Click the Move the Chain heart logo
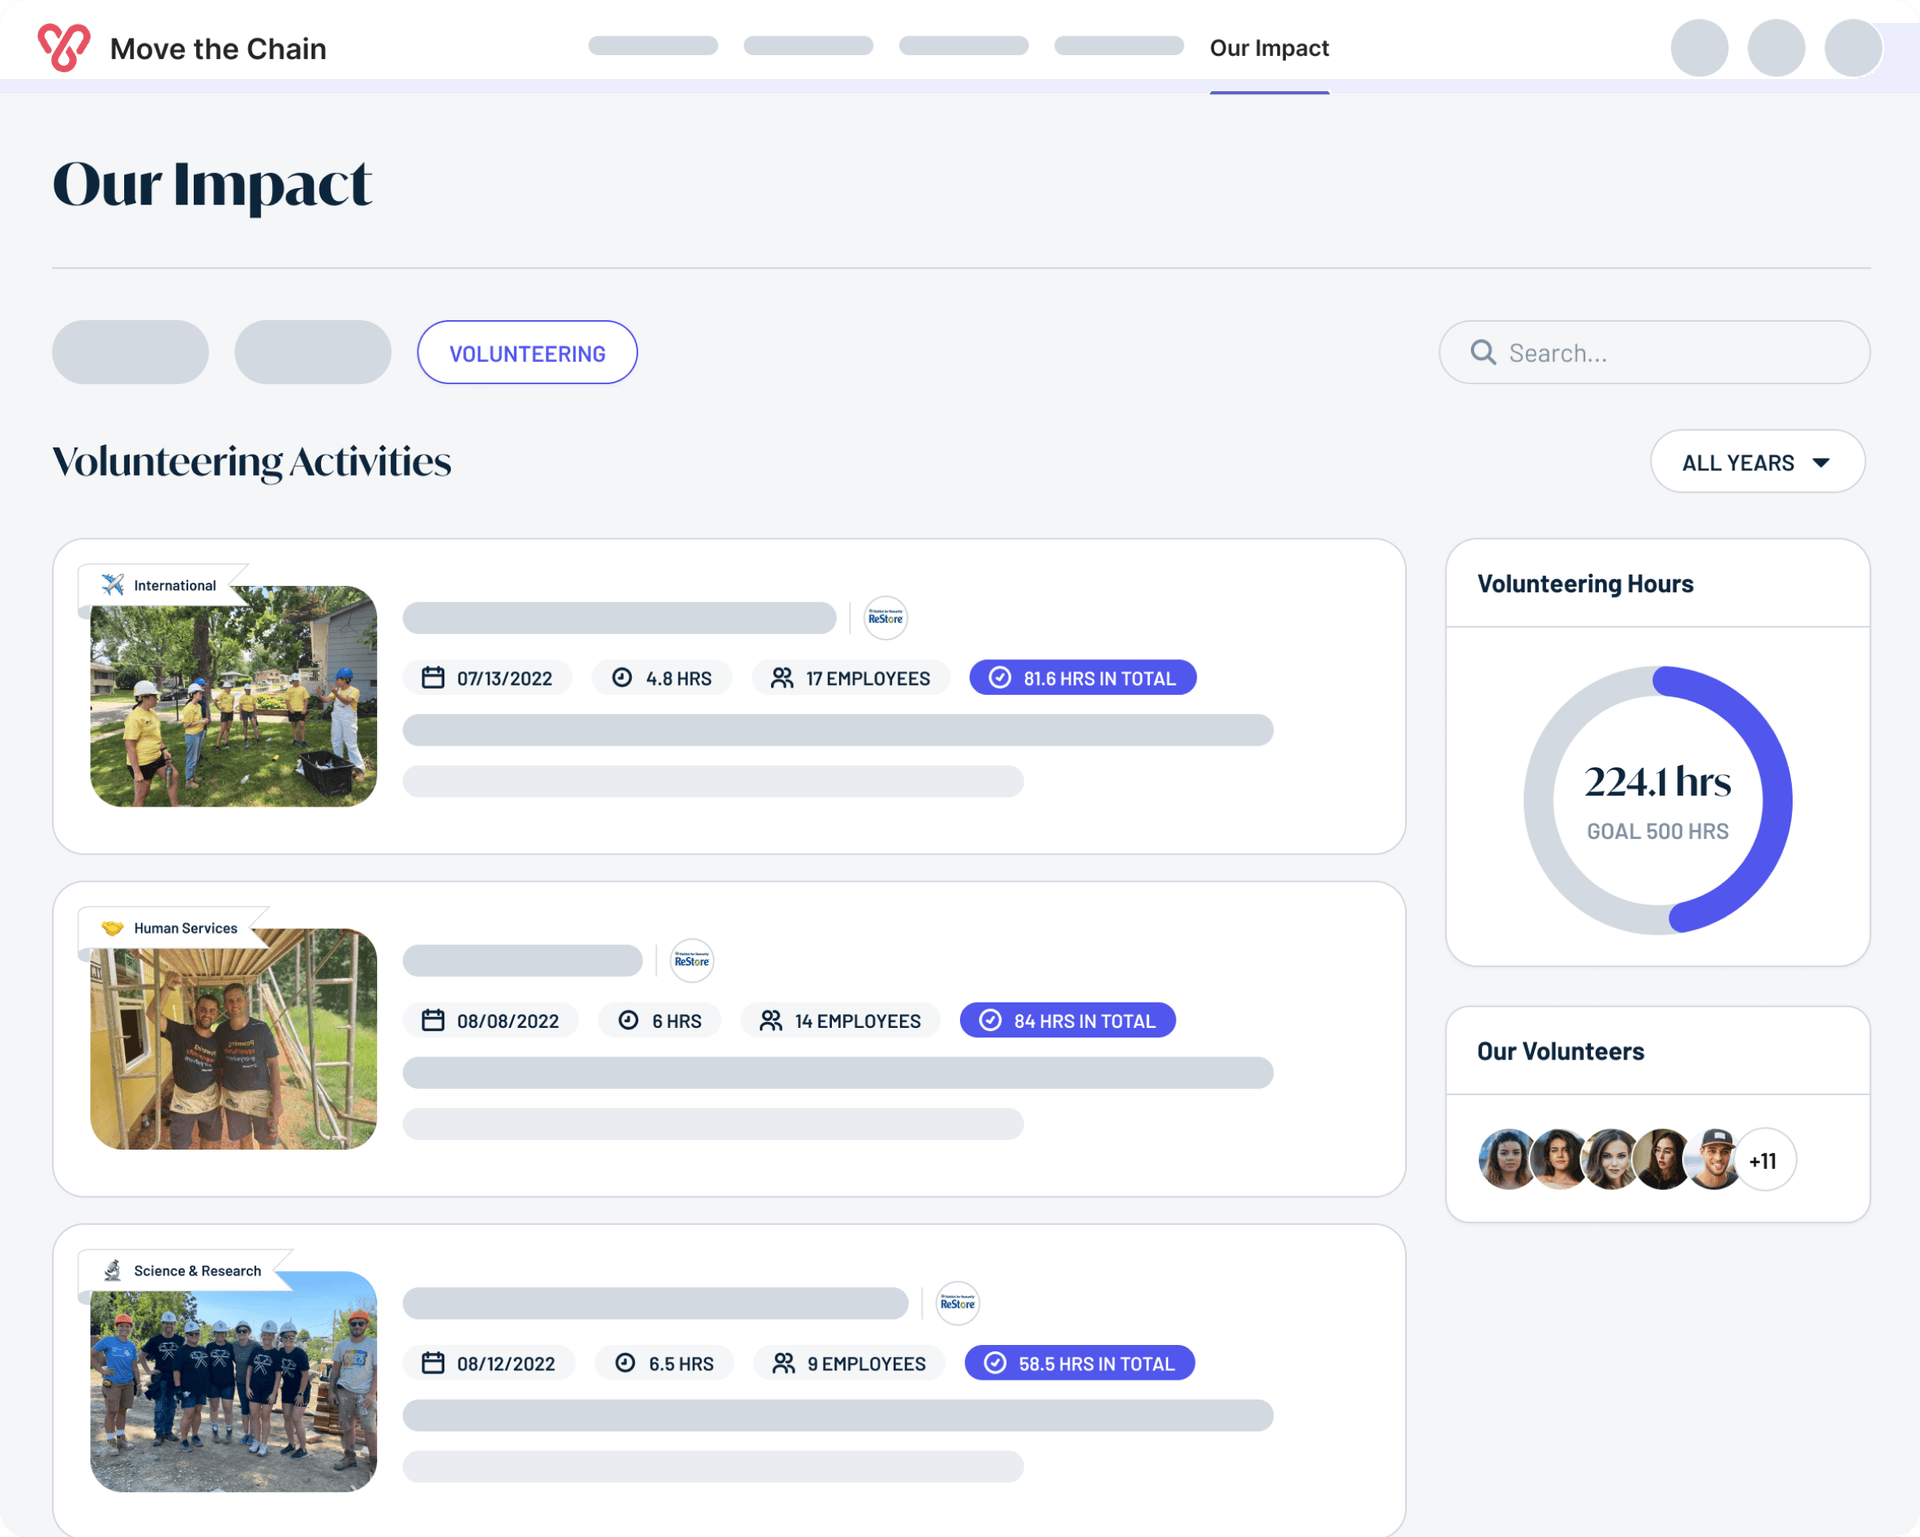The width and height of the screenshot is (1920, 1537). (64, 47)
